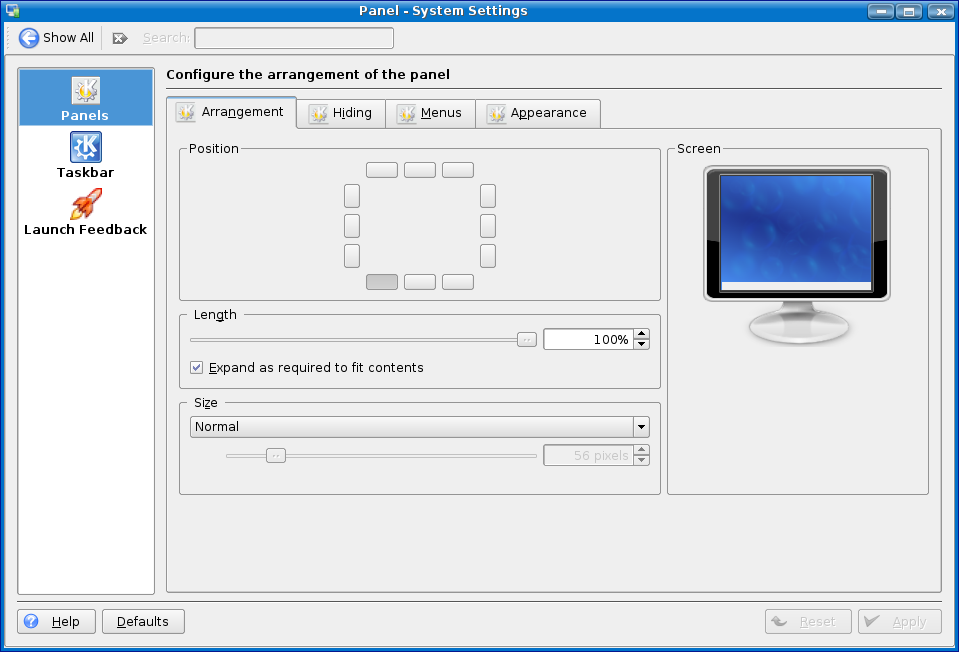The width and height of the screenshot is (959, 652).
Task: Click the screen preview monitor image
Action: point(797,254)
